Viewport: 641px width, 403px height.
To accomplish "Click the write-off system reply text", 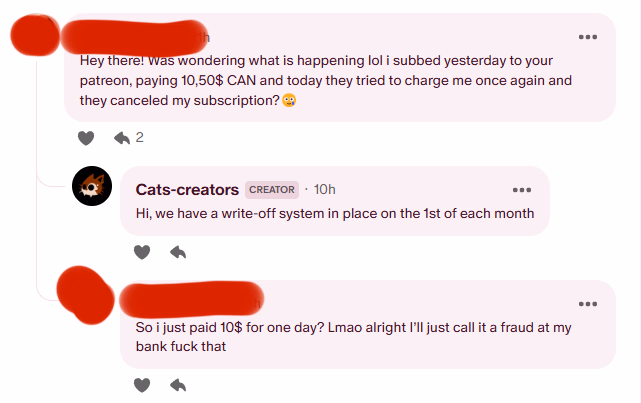I will 334,213.
